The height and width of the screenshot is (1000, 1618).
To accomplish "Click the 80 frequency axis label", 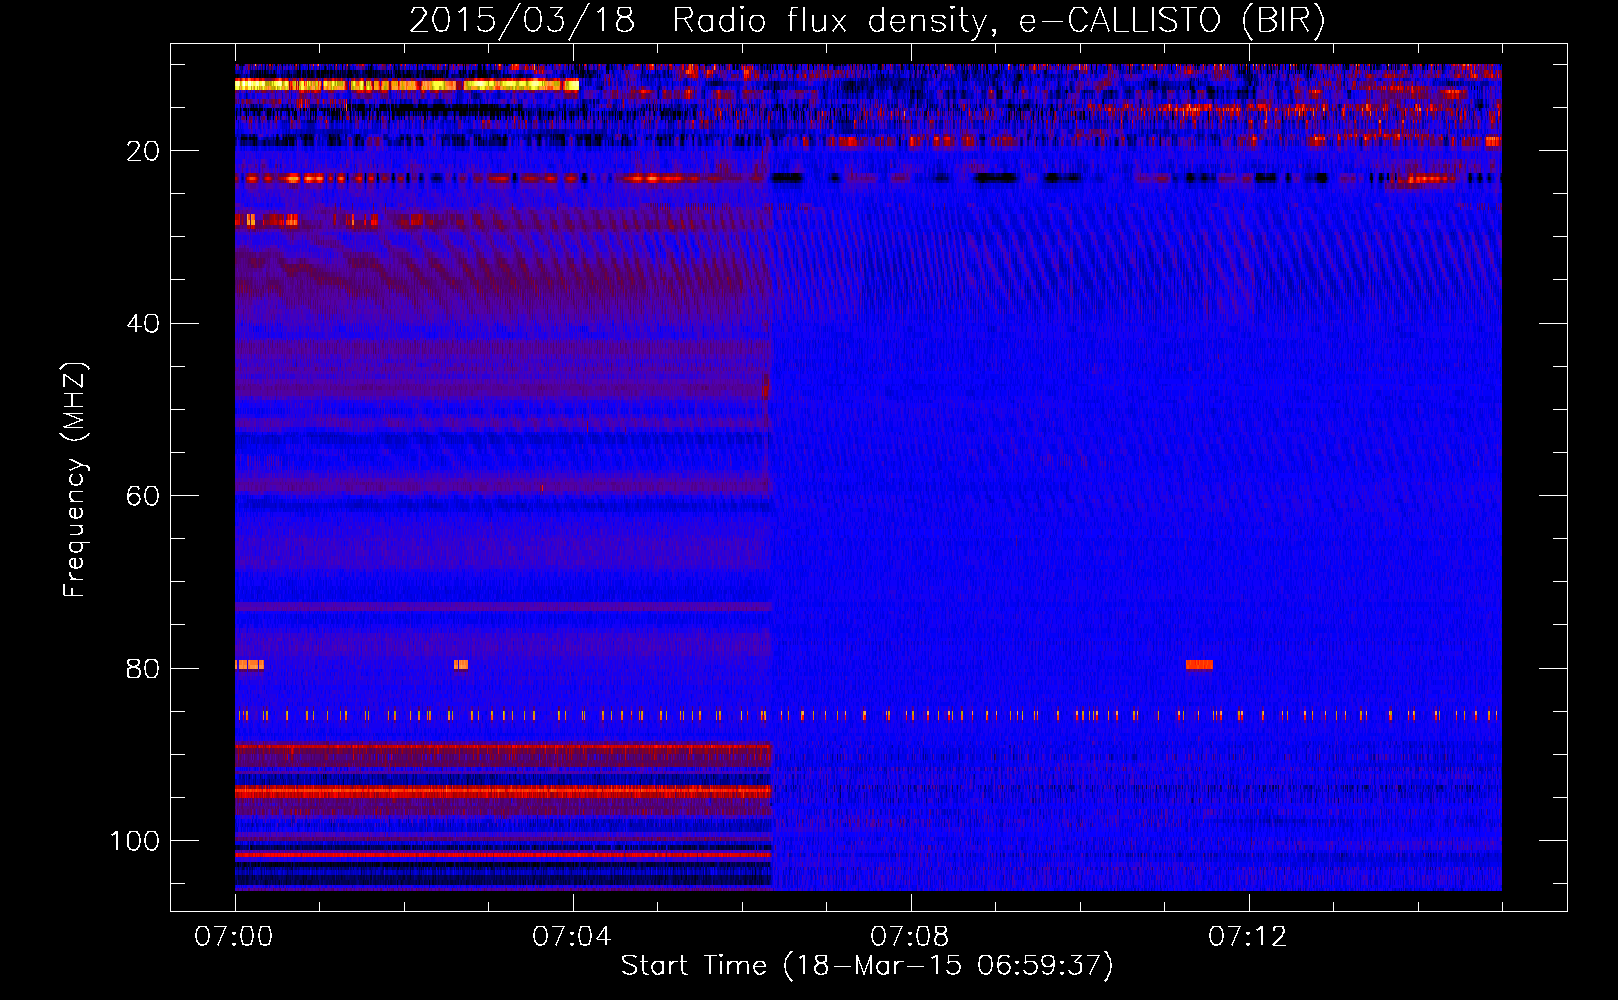I will pos(143,669).
